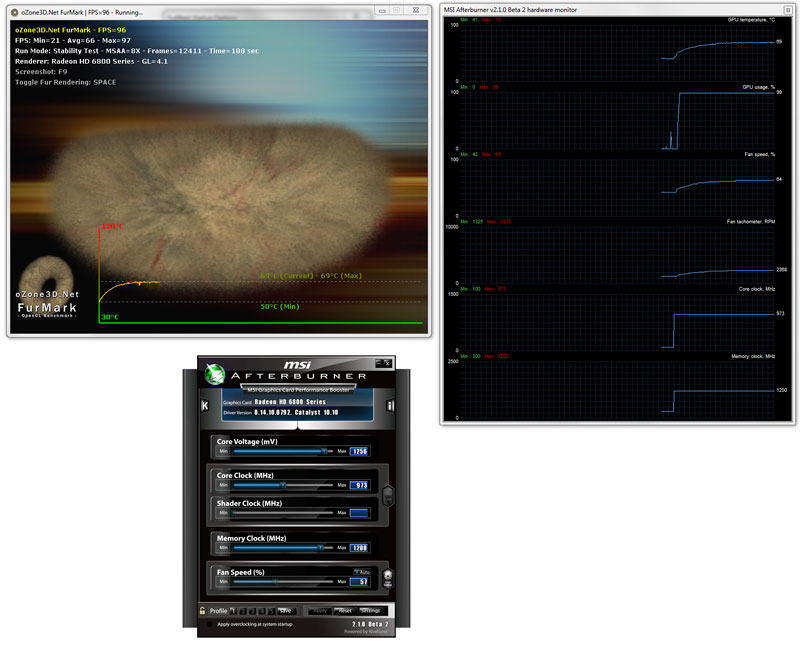Click the green MSI Afterburner logo
The height and width of the screenshot is (646, 800).
coord(213,374)
